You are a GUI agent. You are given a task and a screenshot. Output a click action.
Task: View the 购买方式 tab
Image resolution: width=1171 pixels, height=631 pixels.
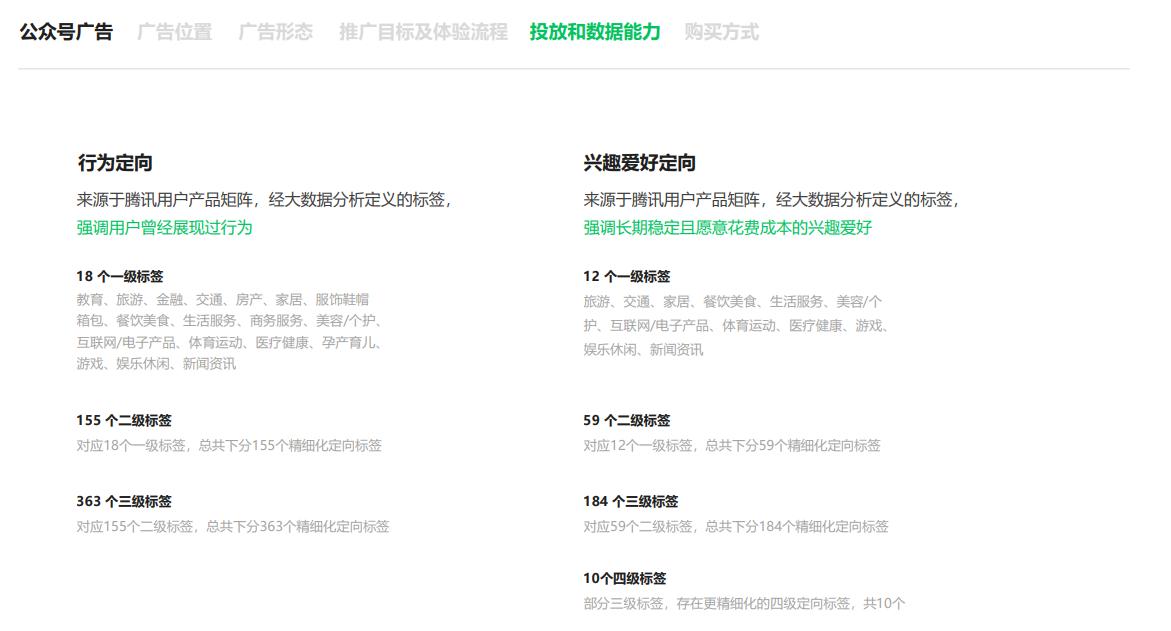[721, 31]
